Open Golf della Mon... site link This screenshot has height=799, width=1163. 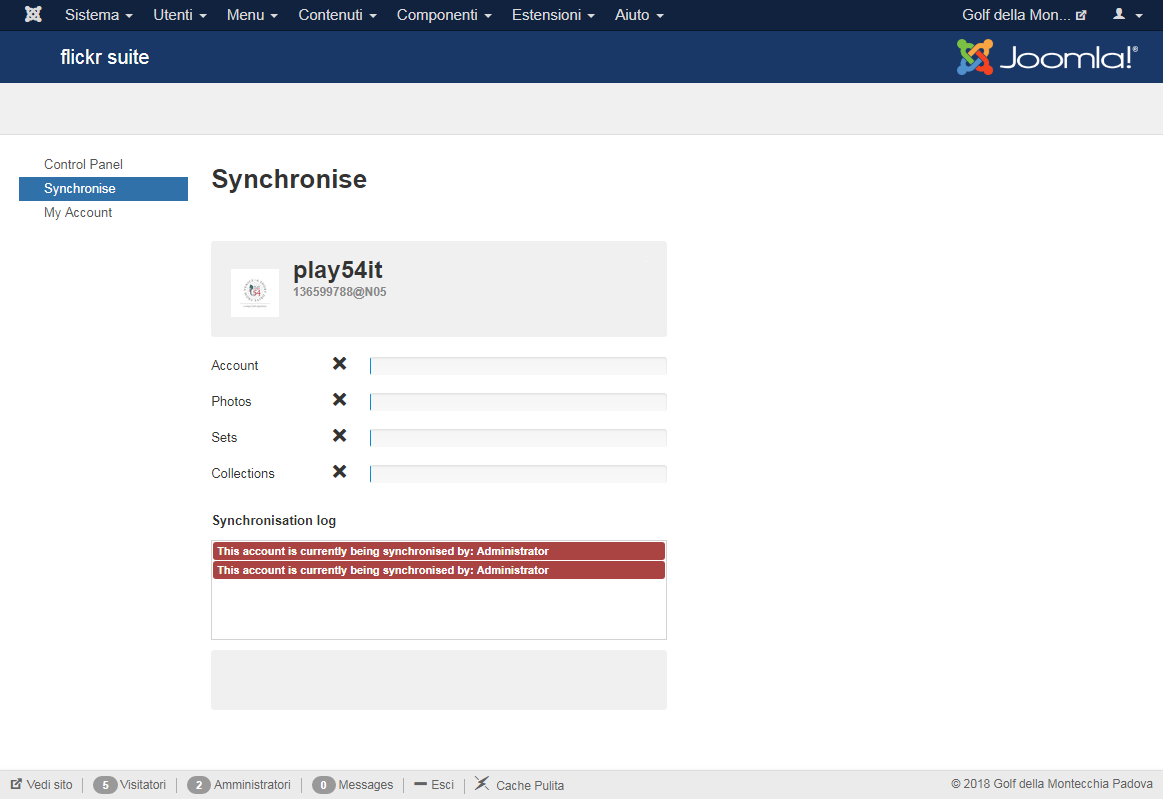pyautogui.click(x=1024, y=15)
